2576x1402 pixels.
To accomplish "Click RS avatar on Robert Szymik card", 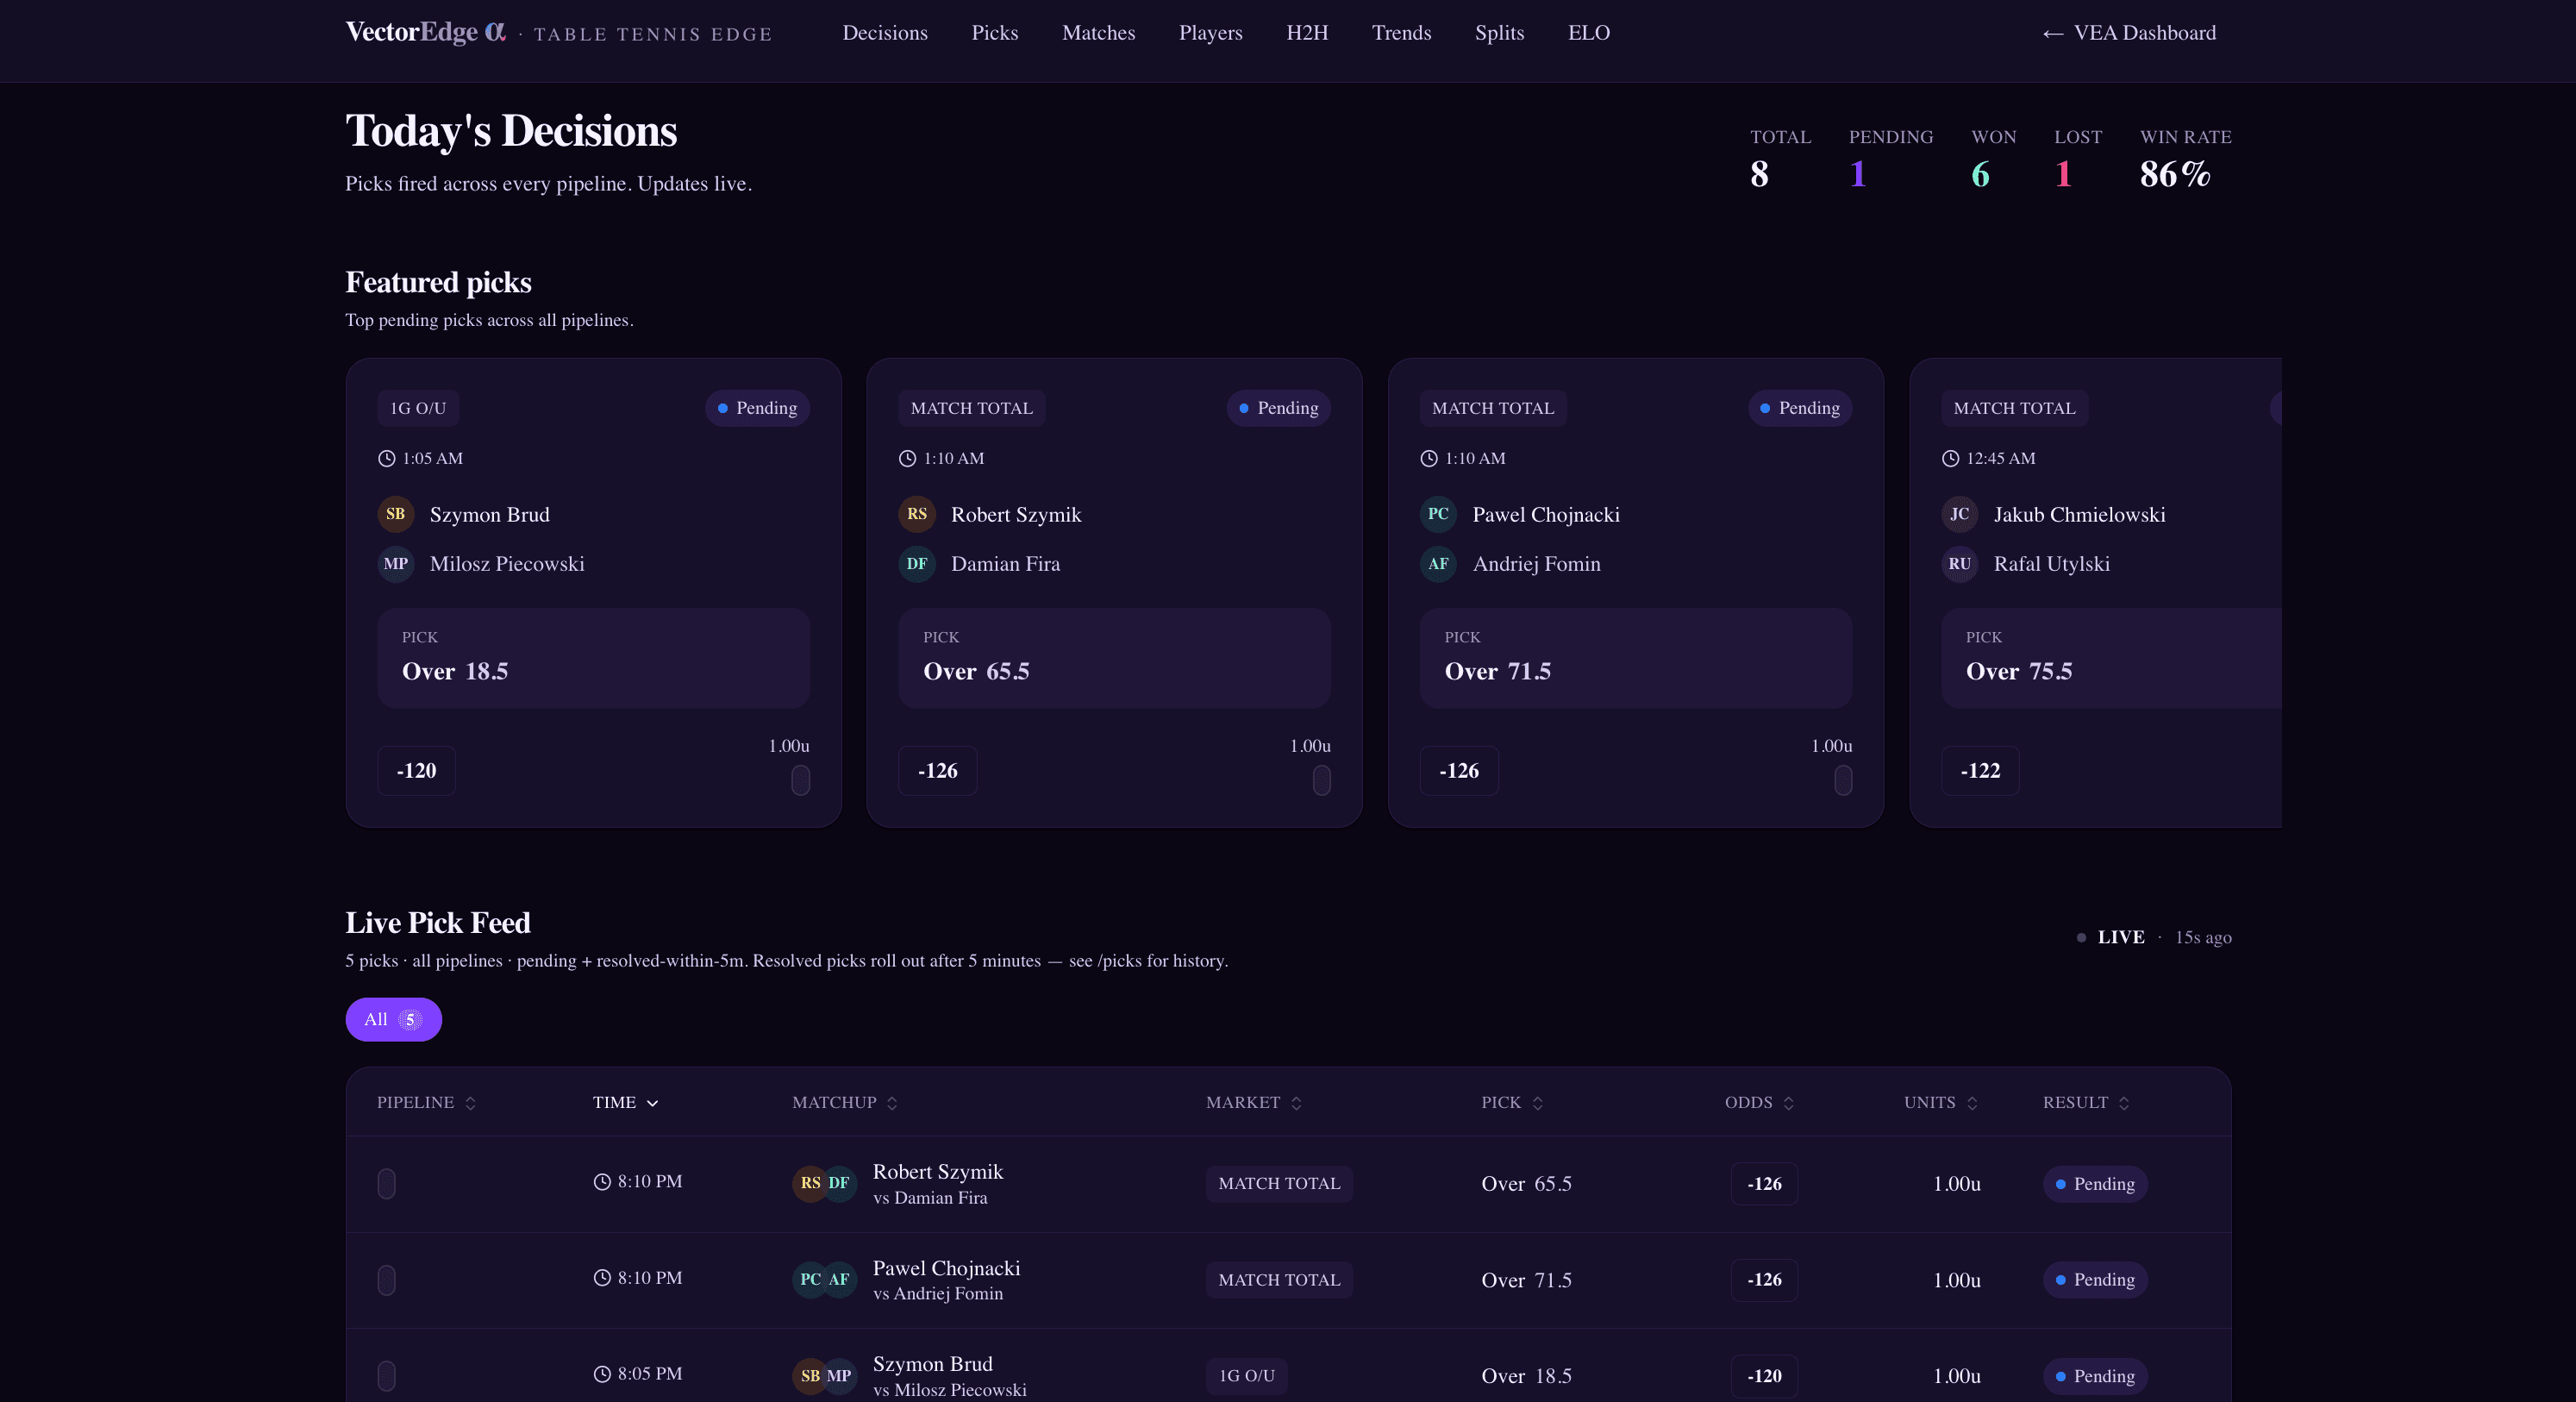I will (x=916, y=514).
